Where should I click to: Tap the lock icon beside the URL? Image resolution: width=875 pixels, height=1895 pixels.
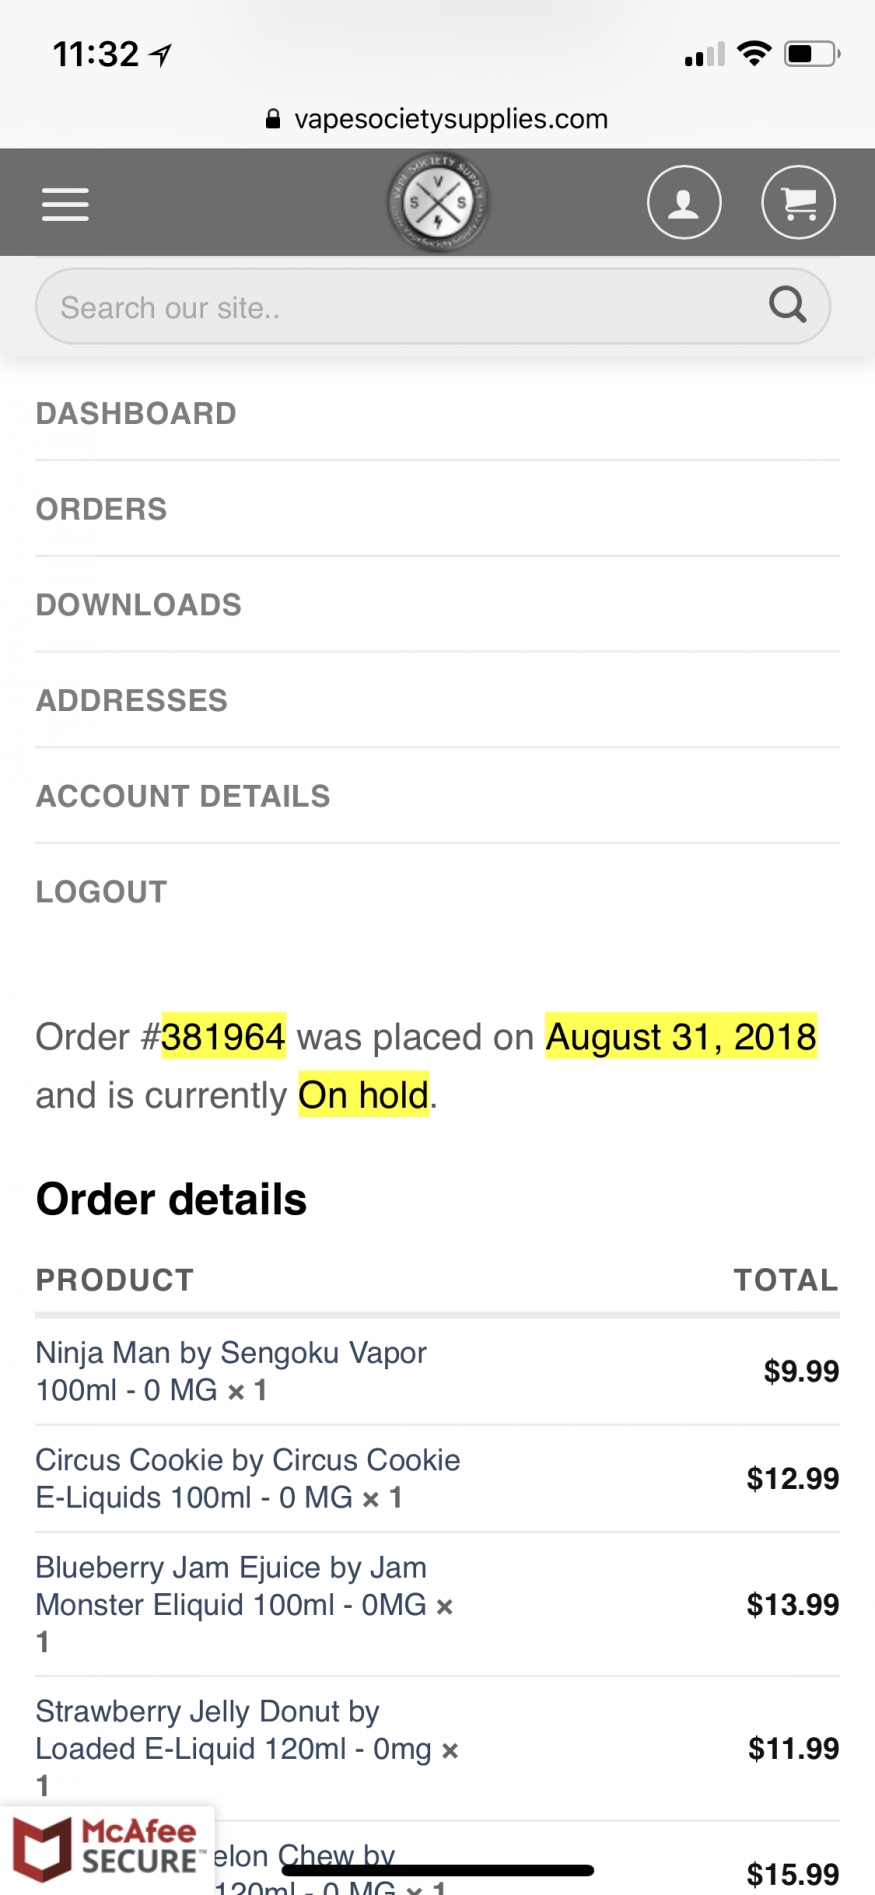[273, 120]
